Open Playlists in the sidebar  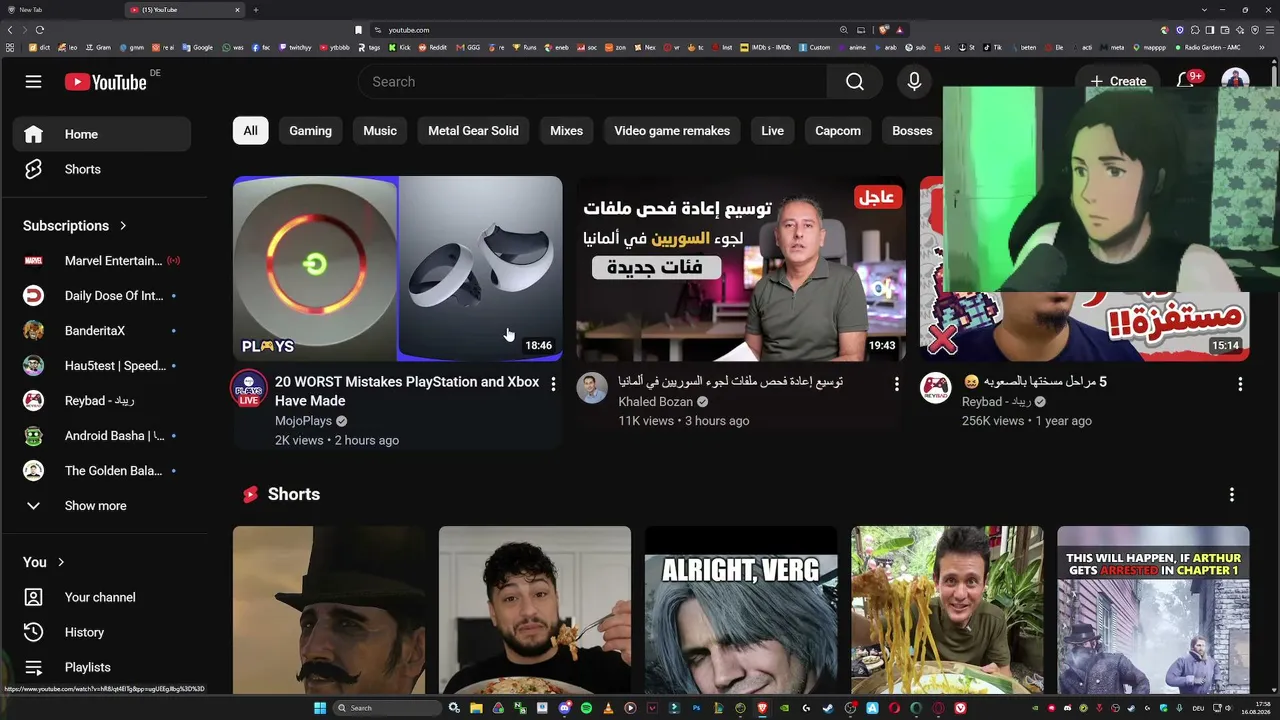pyautogui.click(x=102, y=667)
